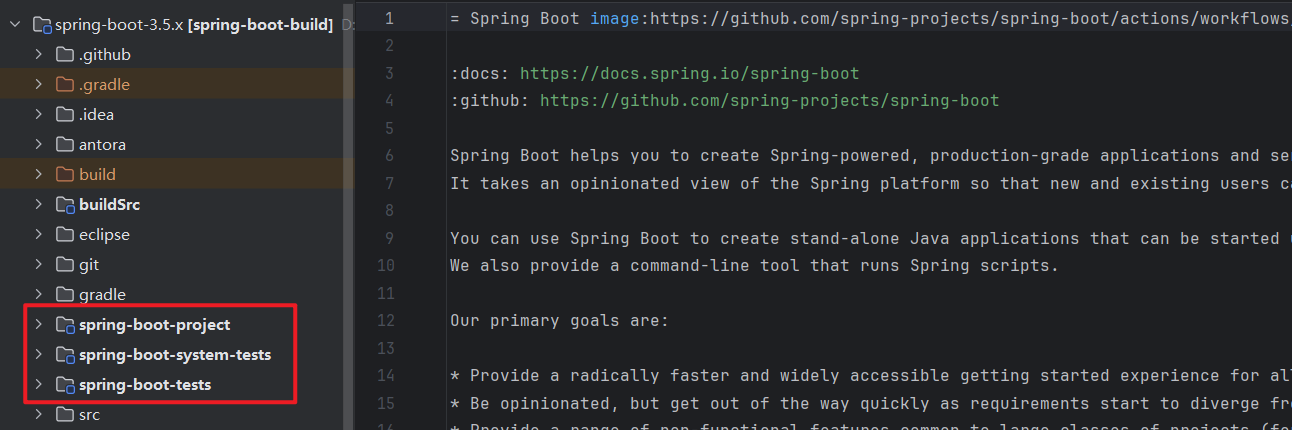Expand the src folder chevron
The image size is (1292, 430).
pos(38,414)
